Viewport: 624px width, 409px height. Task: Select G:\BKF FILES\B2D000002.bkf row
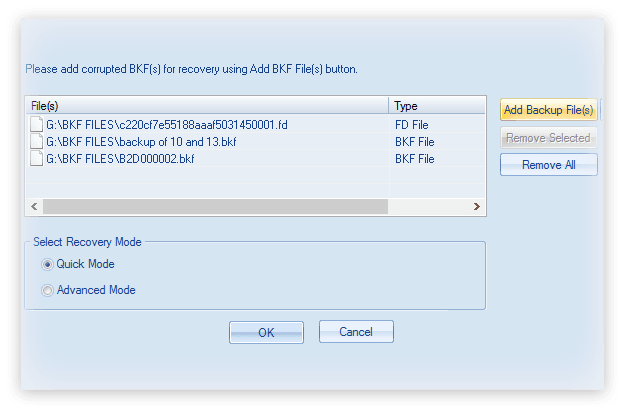pos(255,159)
